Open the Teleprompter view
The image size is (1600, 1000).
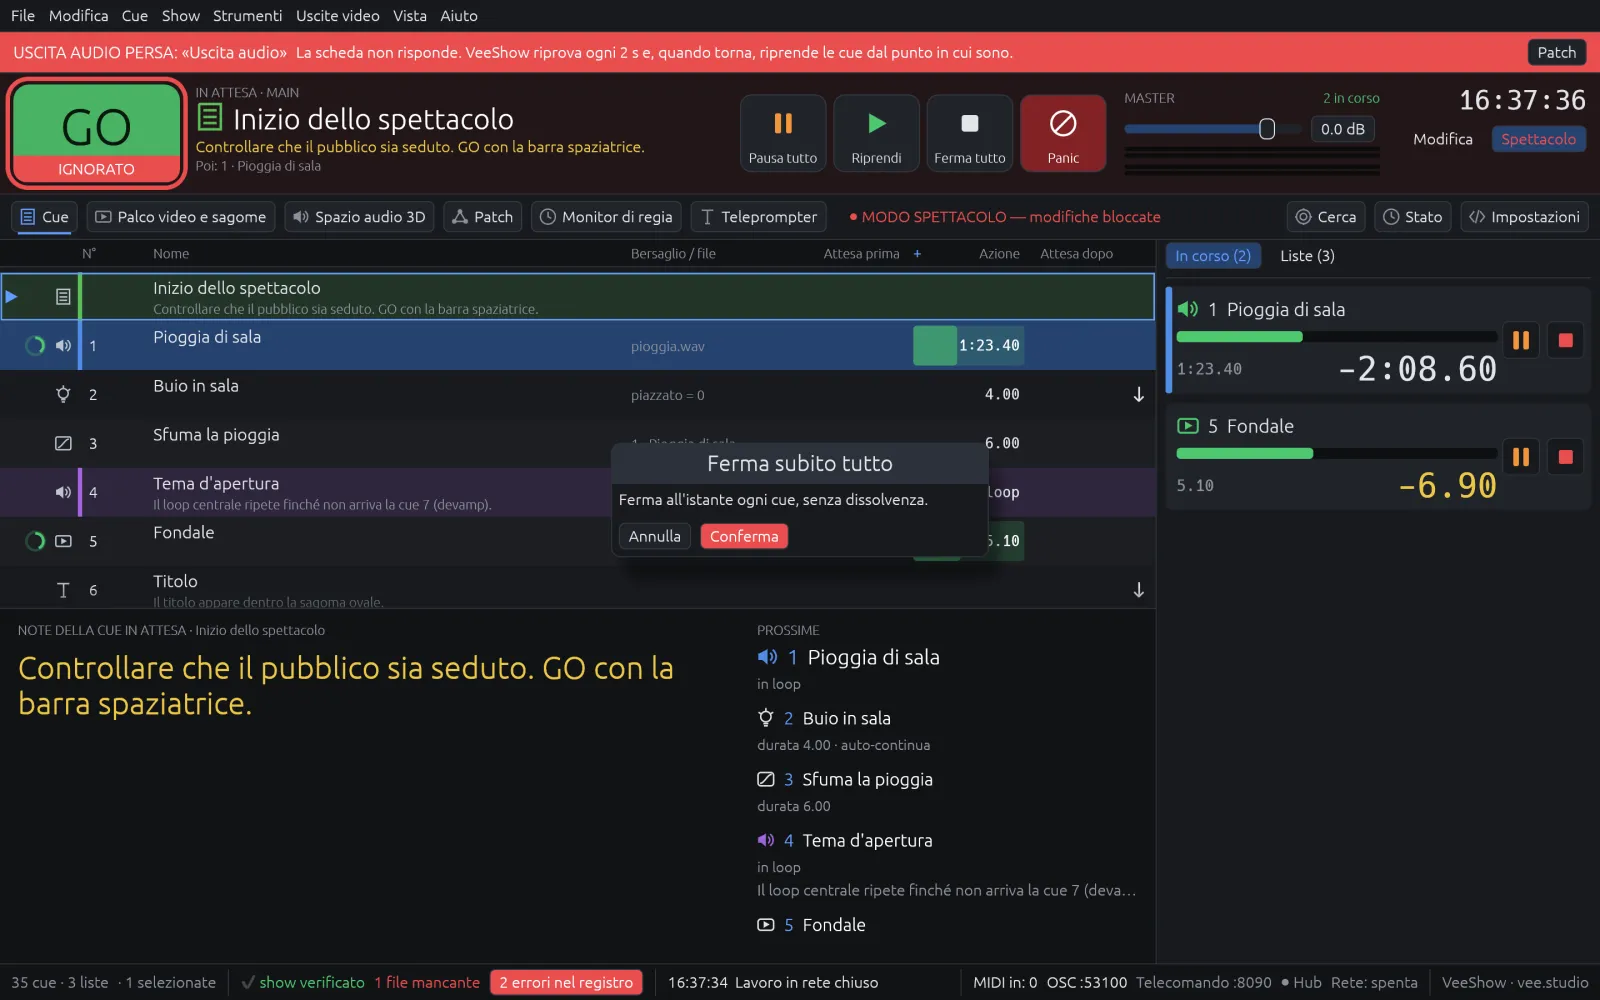tap(759, 217)
